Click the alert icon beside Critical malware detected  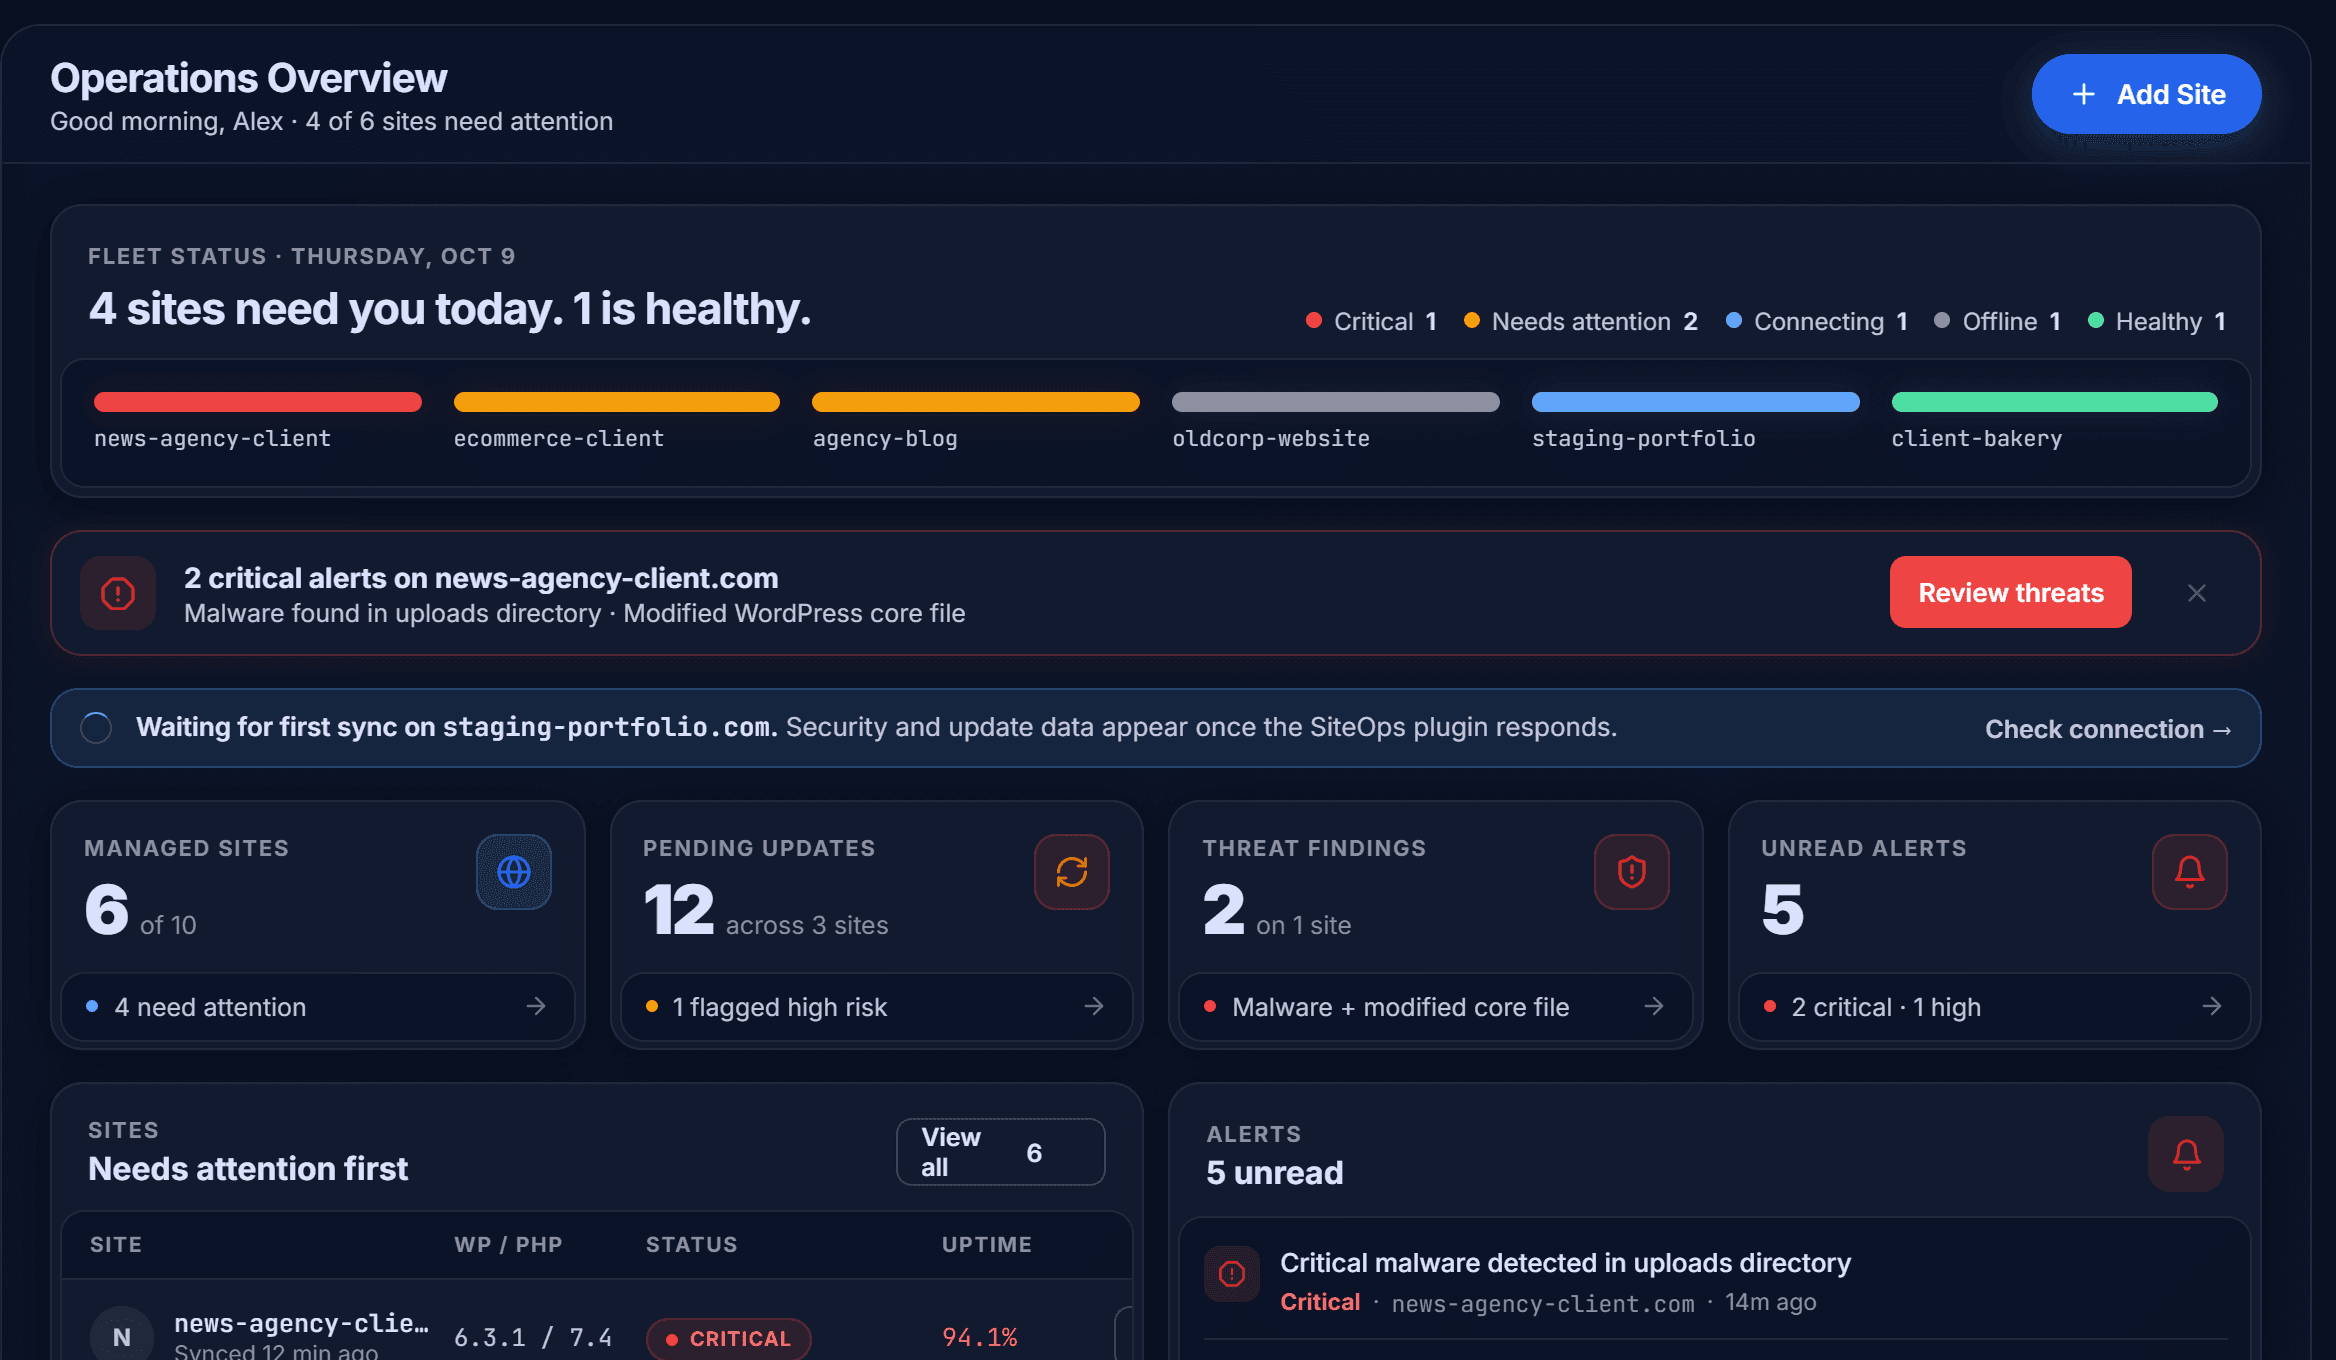pos(1232,1273)
